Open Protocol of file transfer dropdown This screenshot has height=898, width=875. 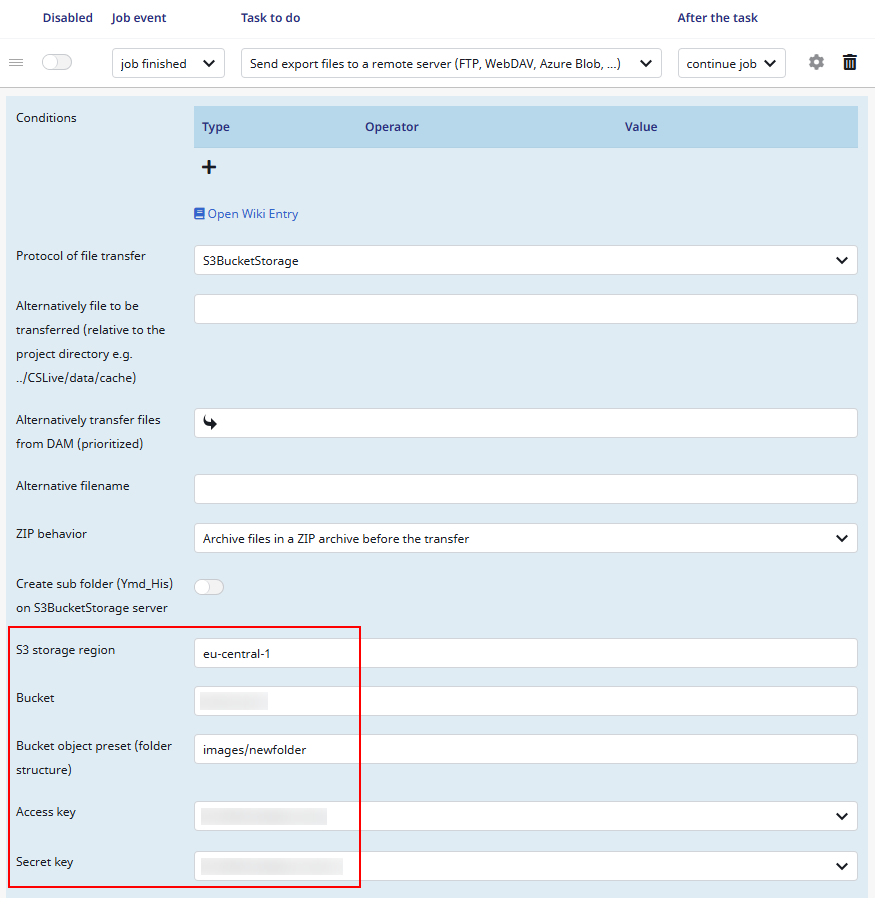coord(525,261)
